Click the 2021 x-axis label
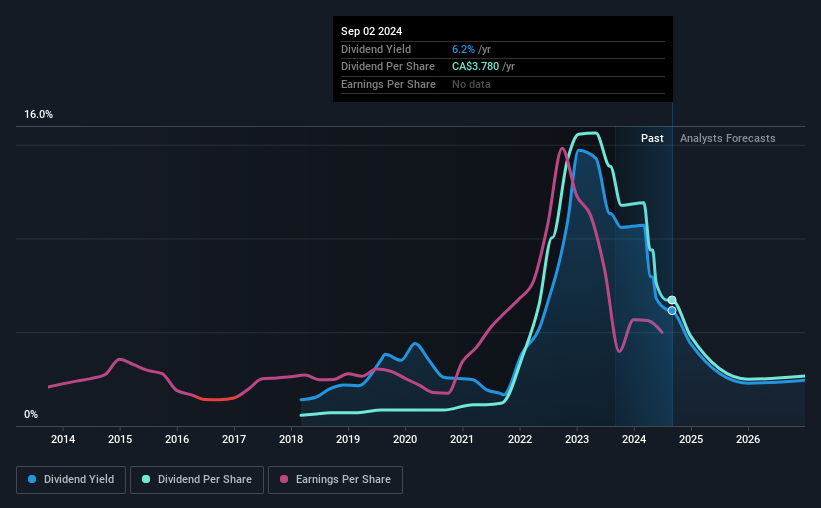The height and width of the screenshot is (508, 821). click(x=462, y=439)
